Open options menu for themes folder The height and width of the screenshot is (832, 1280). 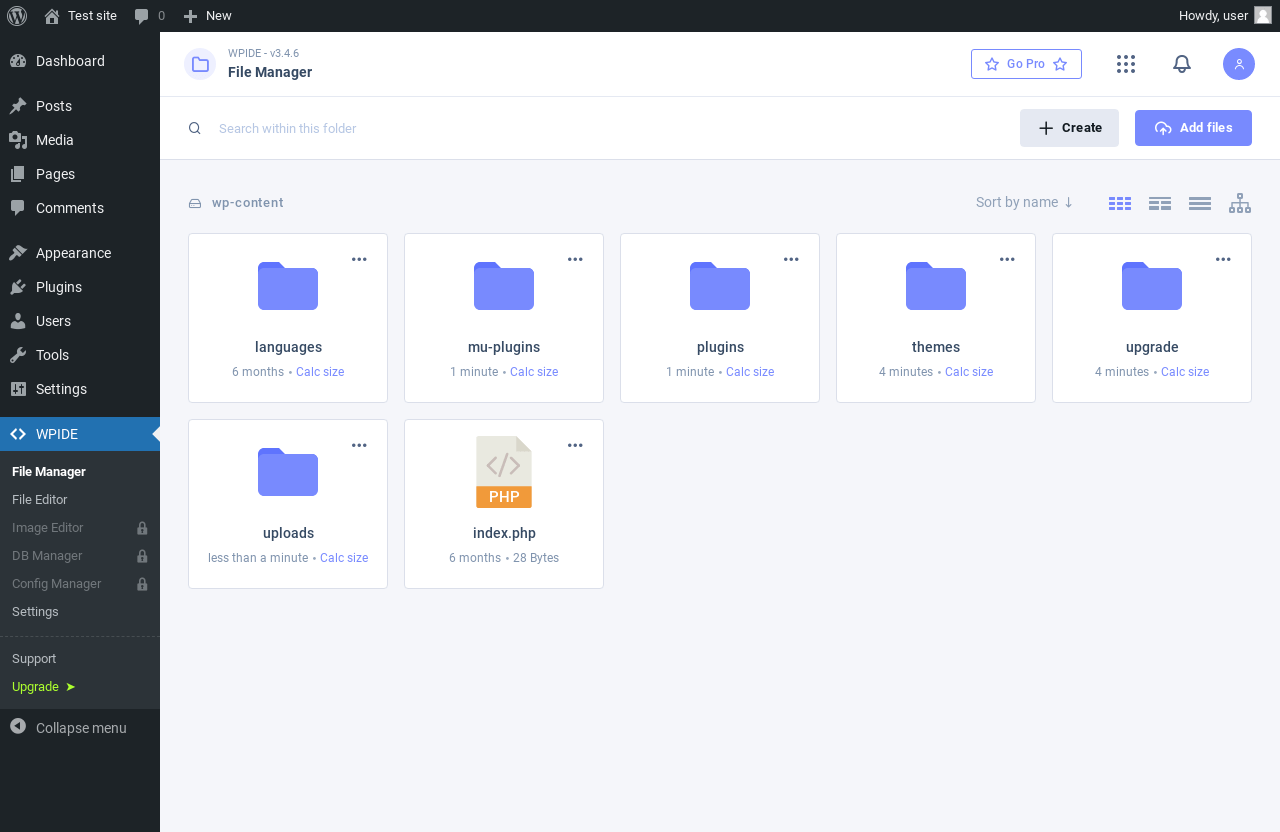tap(1007, 259)
